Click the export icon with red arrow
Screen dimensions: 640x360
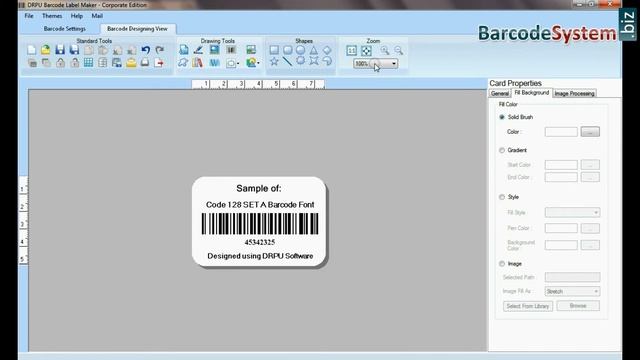(159, 62)
